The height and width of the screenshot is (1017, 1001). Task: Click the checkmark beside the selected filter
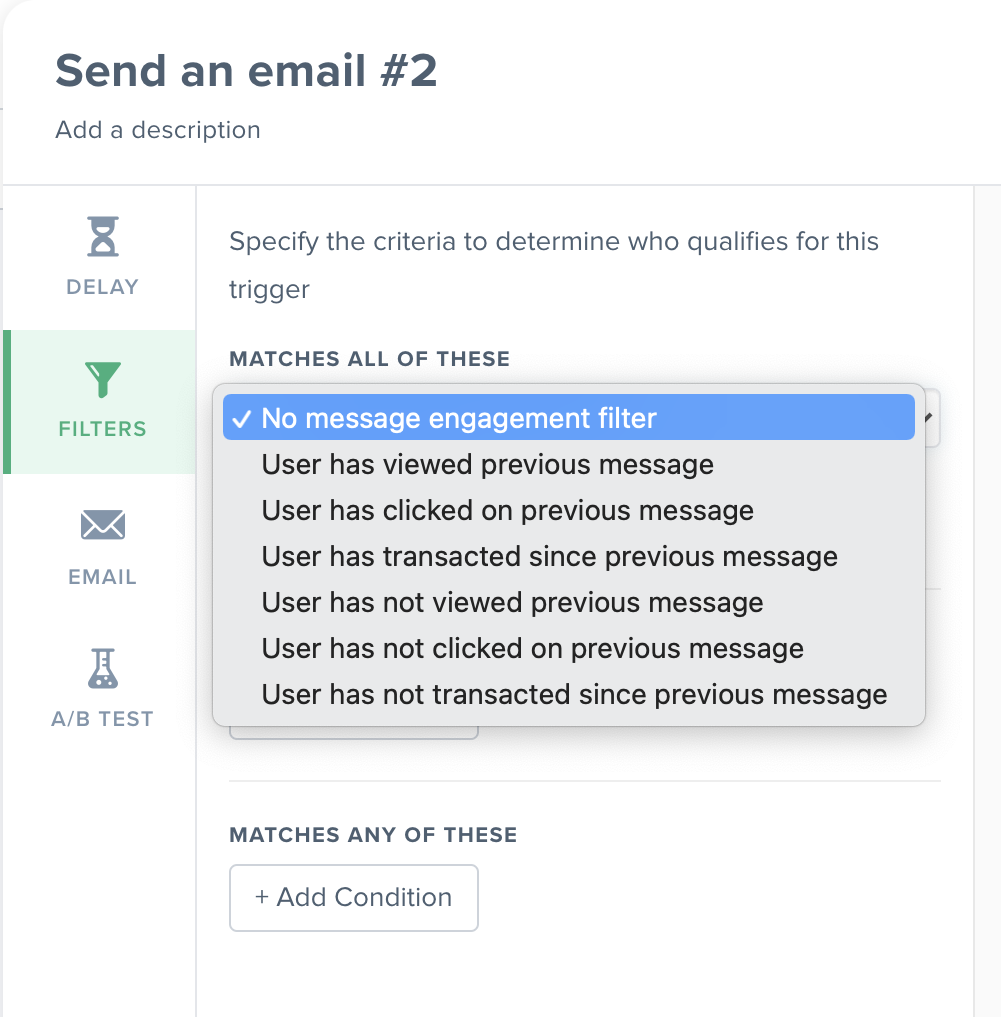[x=241, y=419]
